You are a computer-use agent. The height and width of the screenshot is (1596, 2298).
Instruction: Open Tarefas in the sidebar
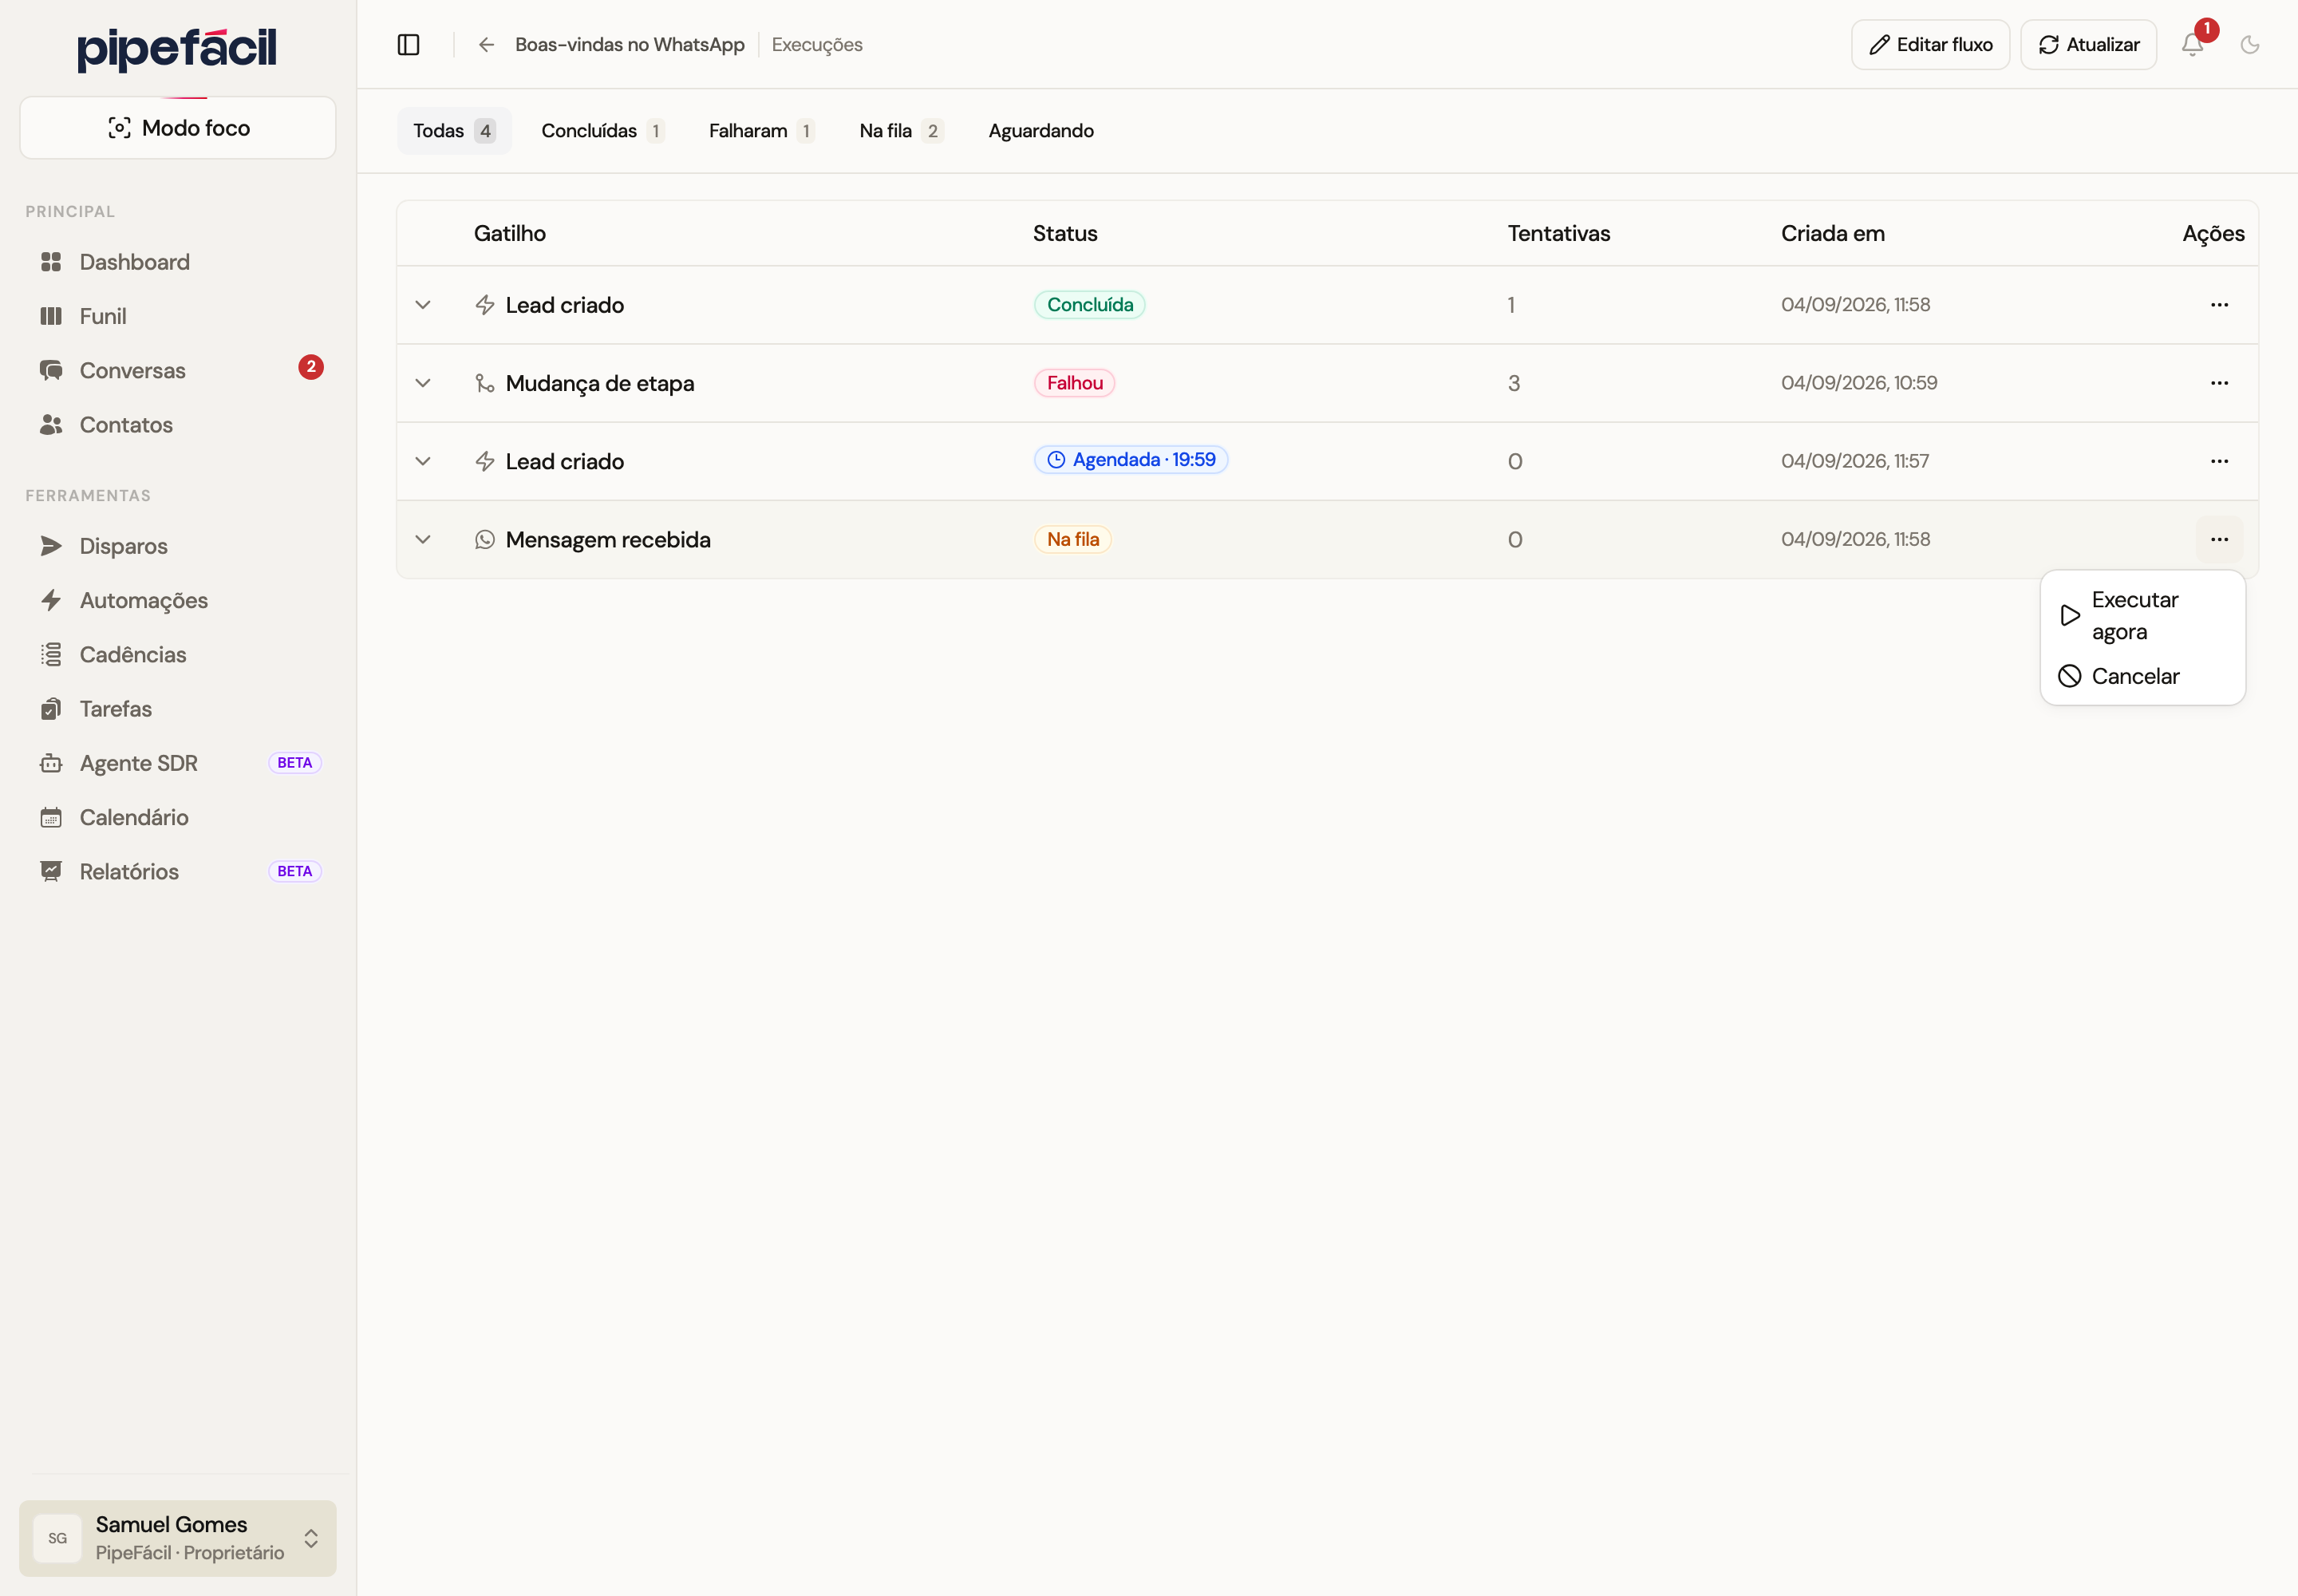pos(178,708)
